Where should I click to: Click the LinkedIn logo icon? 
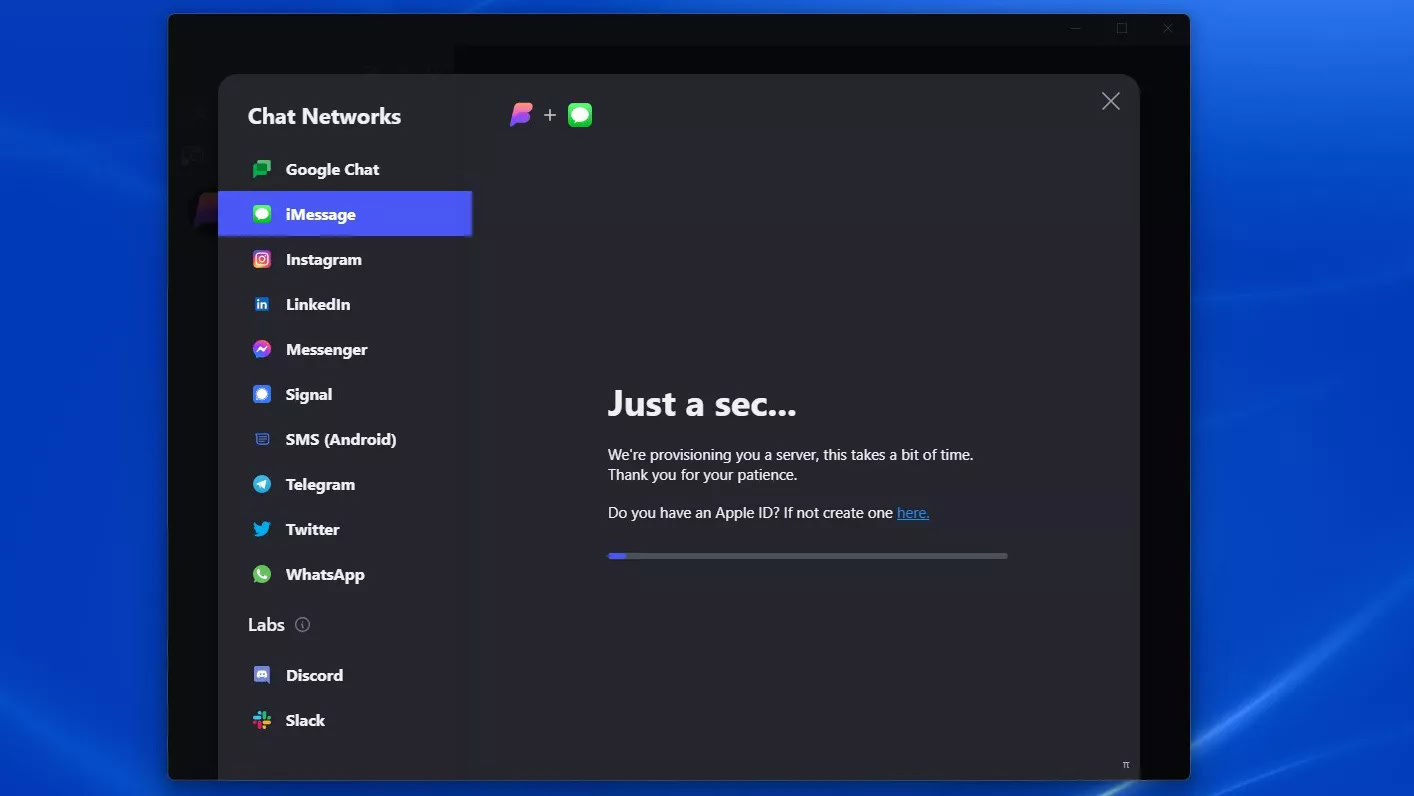point(262,304)
